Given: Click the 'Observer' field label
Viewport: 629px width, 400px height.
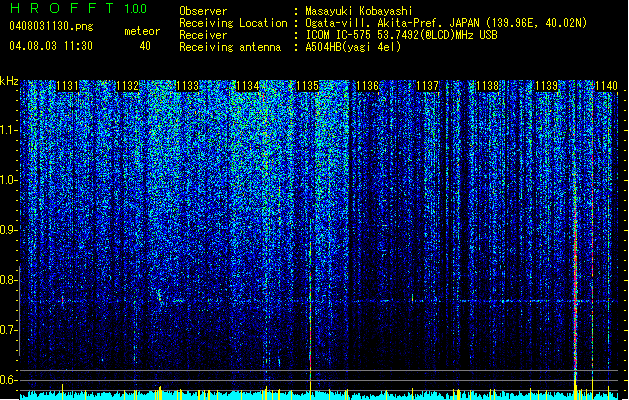Looking at the screenshot, I should click(x=203, y=11).
